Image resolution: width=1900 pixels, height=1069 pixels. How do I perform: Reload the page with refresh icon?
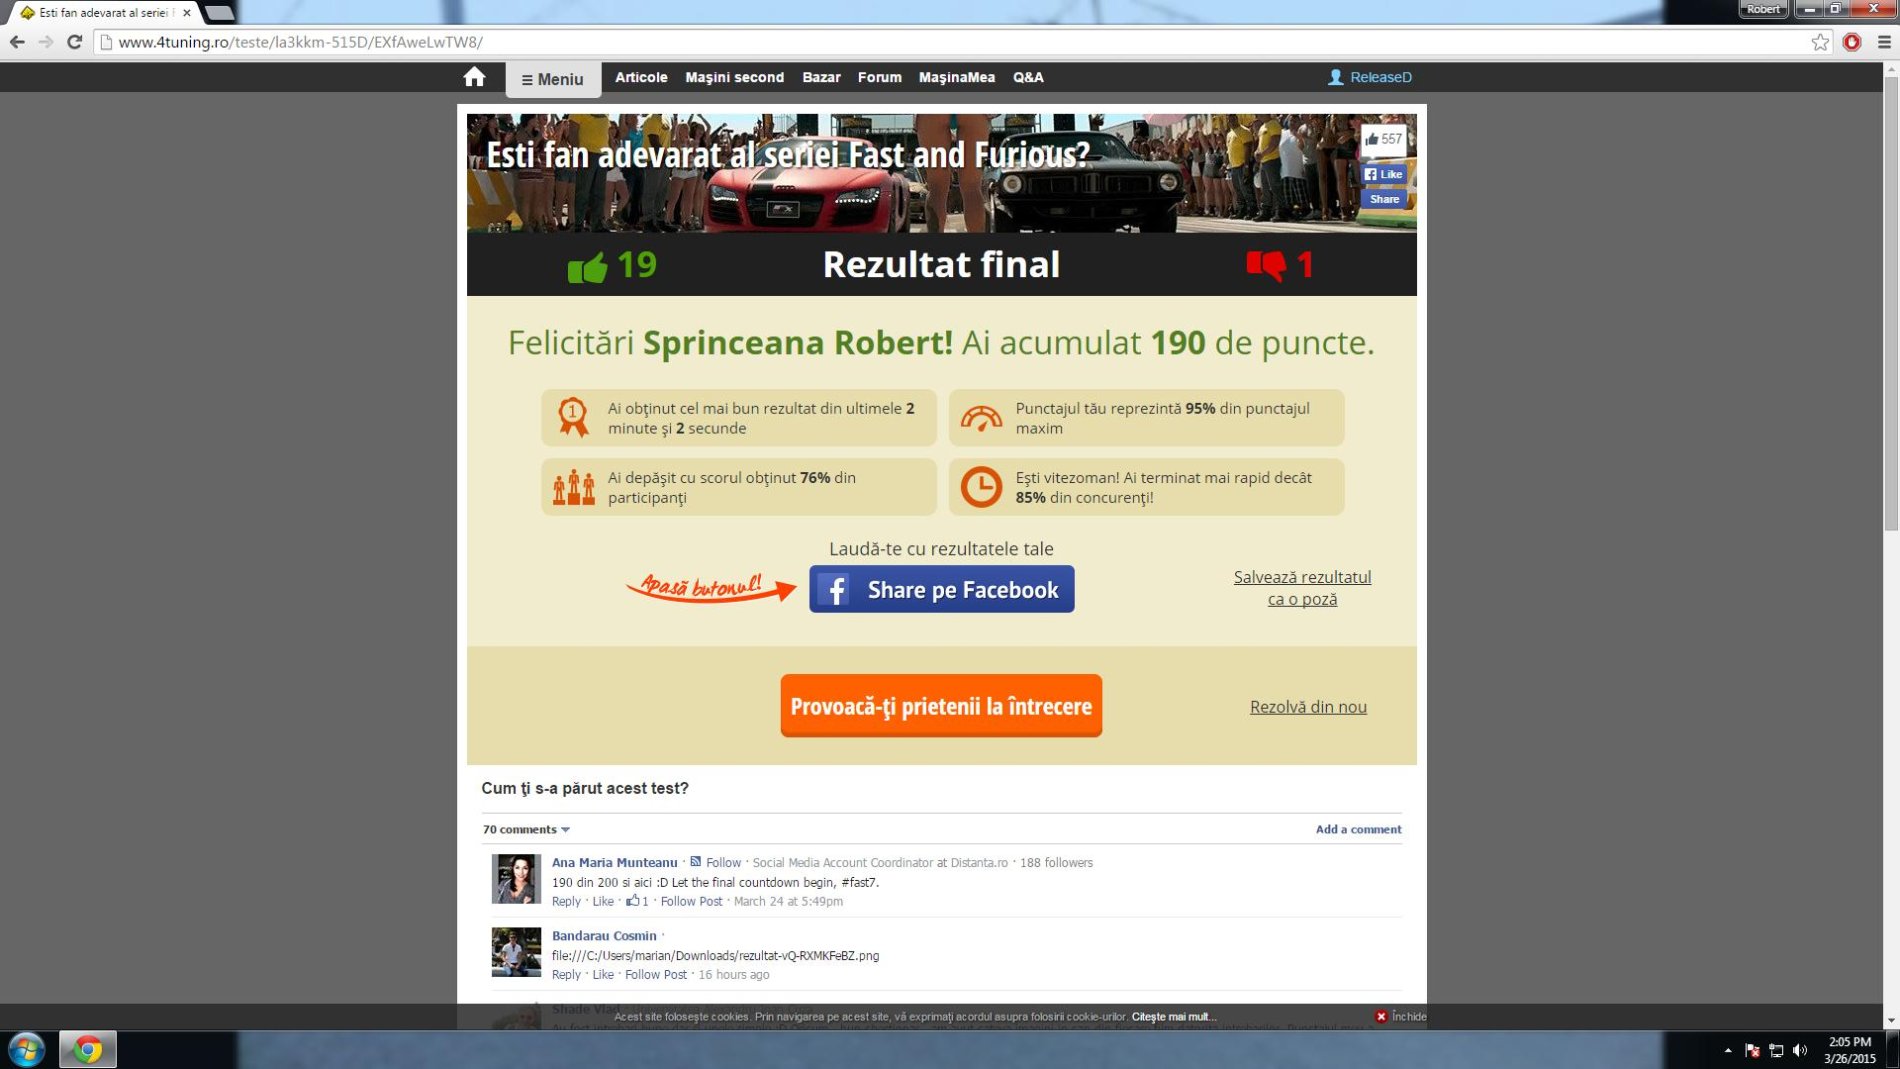(74, 42)
